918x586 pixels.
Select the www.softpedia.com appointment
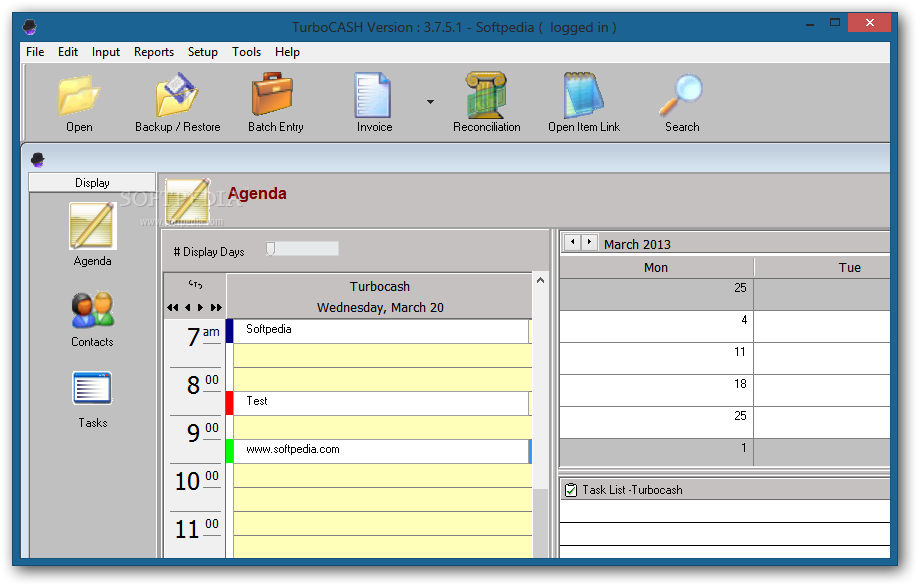click(381, 451)
